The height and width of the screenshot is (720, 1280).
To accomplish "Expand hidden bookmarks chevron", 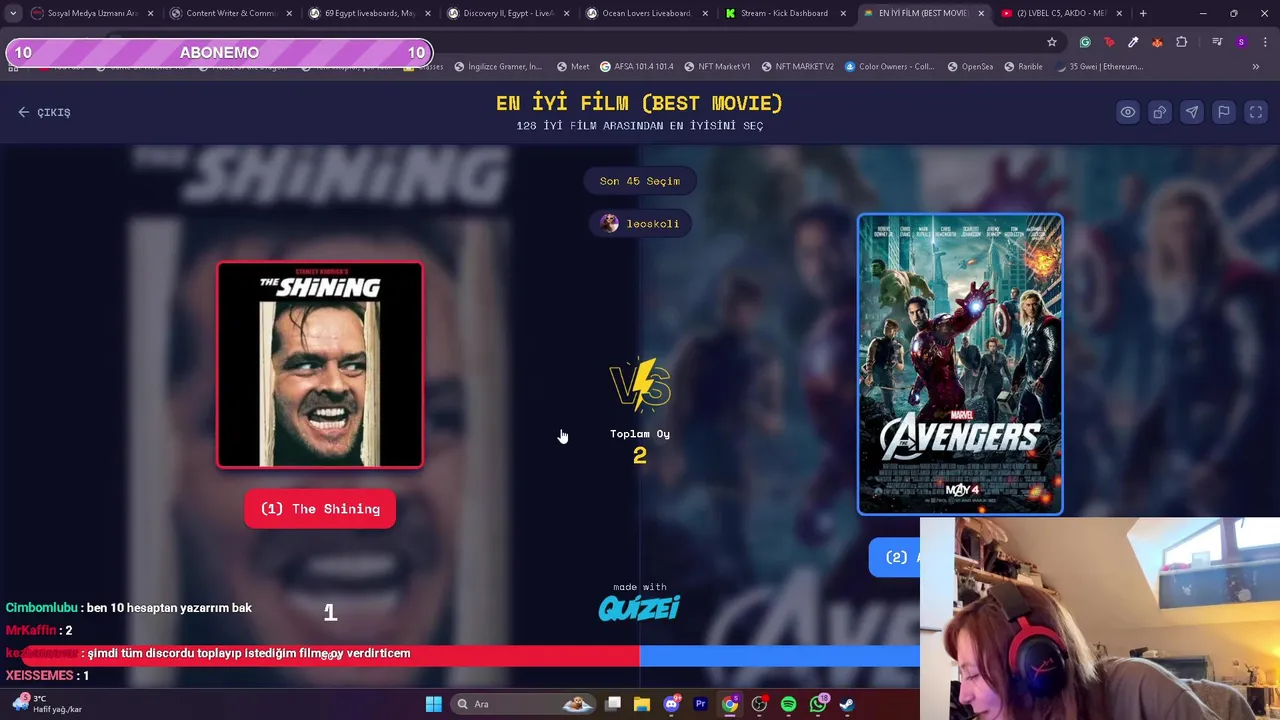I will point(1256,67).
